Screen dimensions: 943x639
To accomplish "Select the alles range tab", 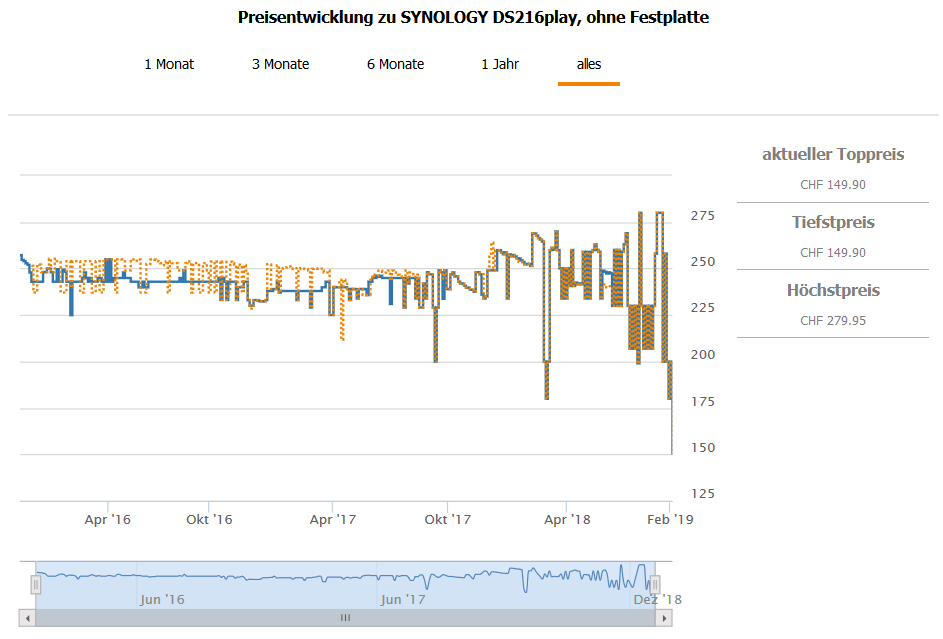I will 589,64.
